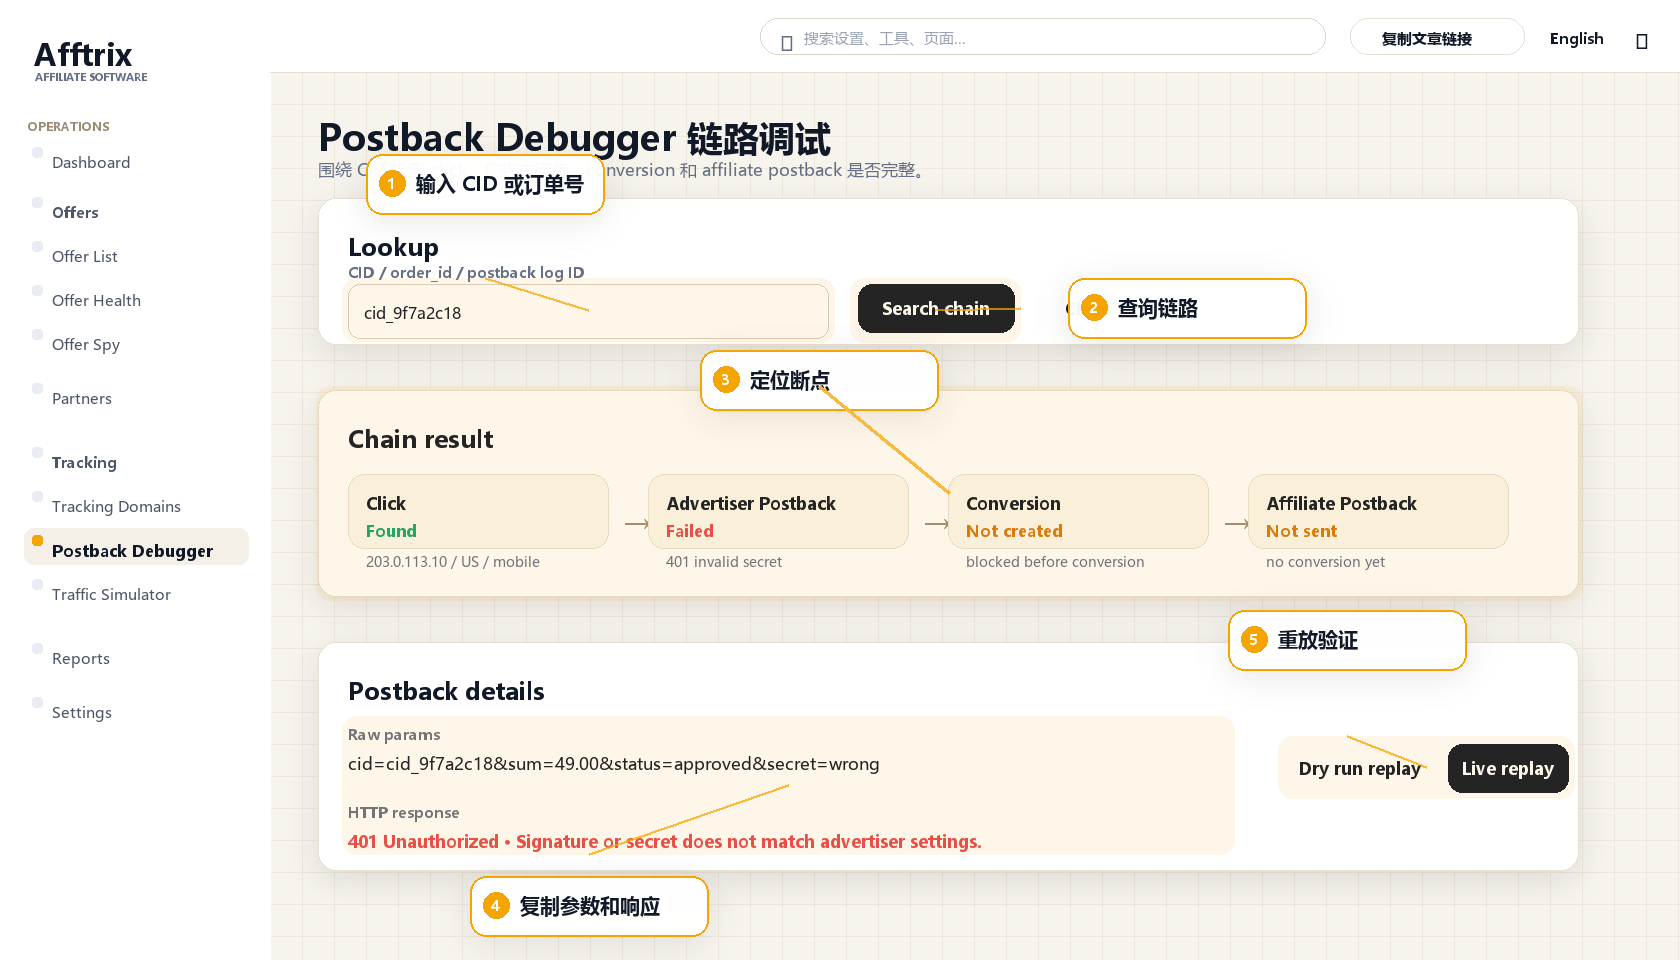Click the Search chain button
This screenshot has height=960, width=1680.
coord(936,309)
